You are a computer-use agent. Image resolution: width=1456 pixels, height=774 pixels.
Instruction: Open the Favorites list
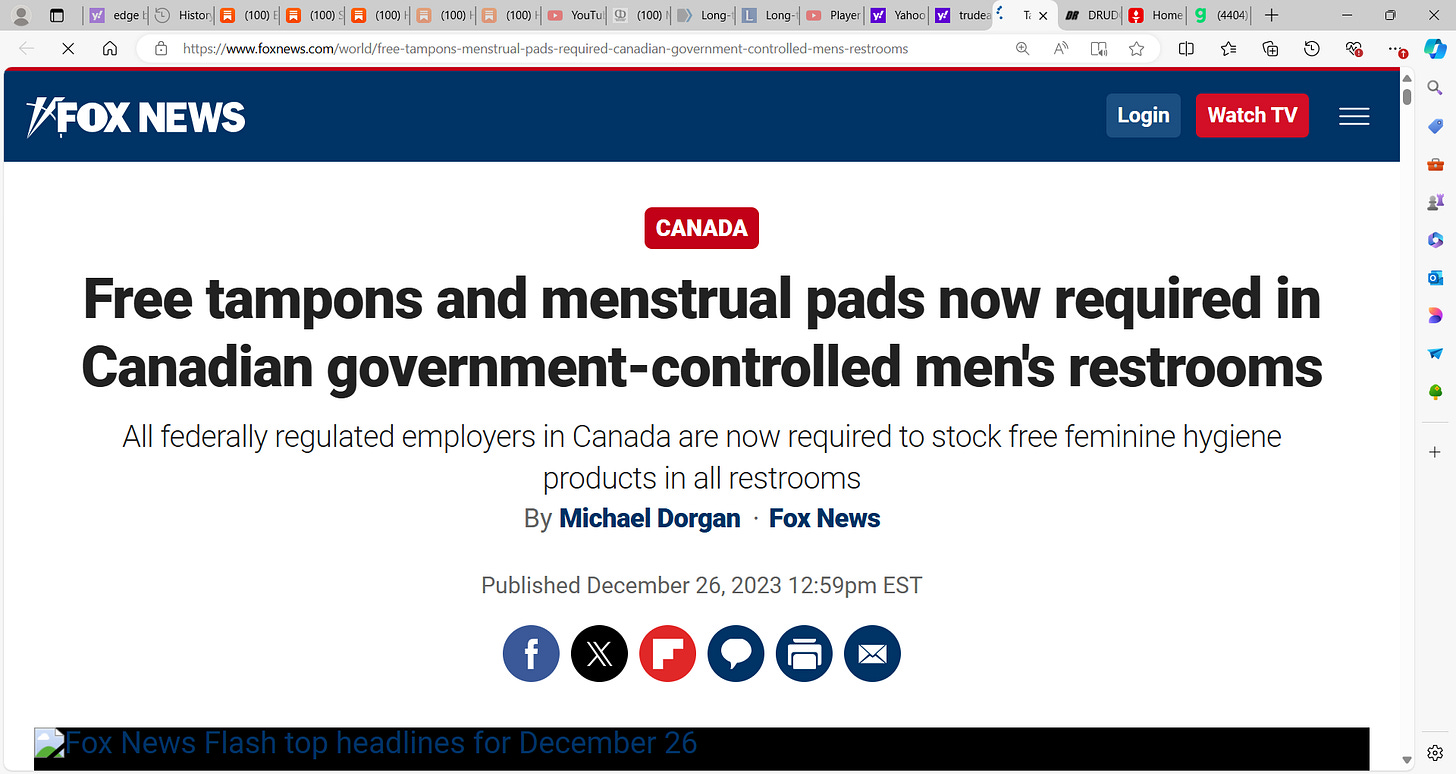[x=1228, y=48]
